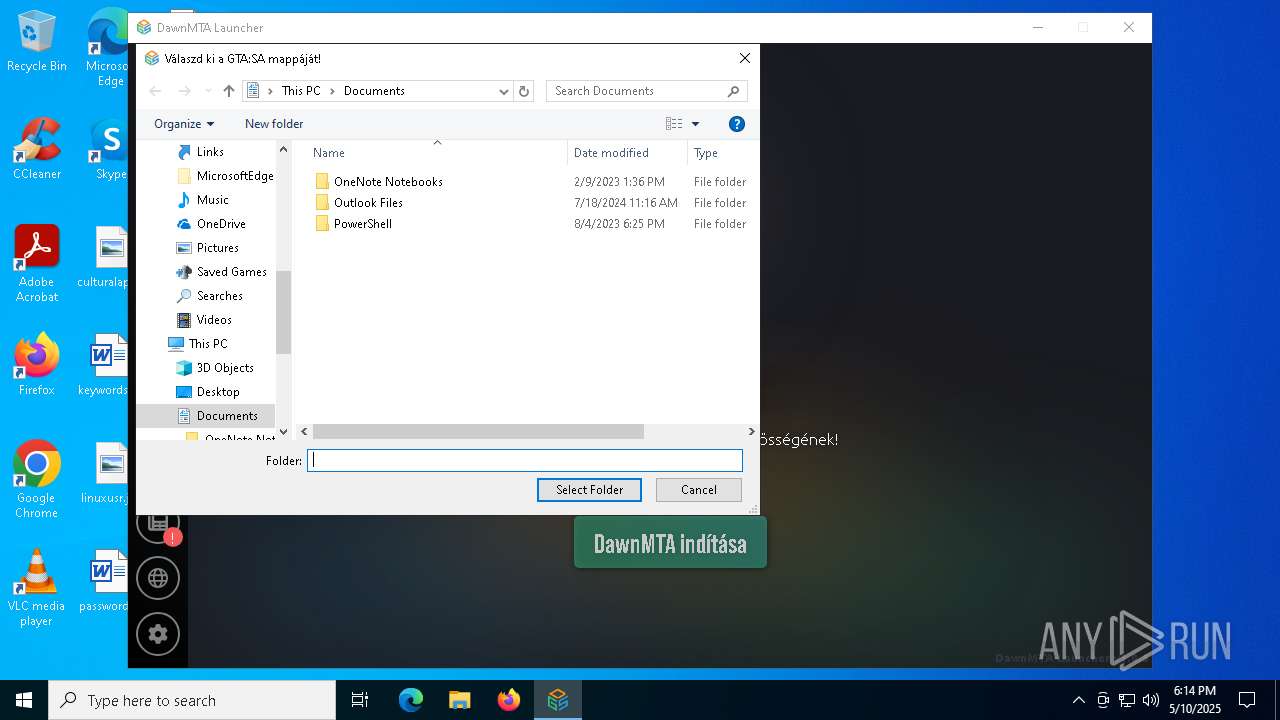Select Videos in the navigation tree
This screenshot has height=720, width=1280.
tap(214, 320)
